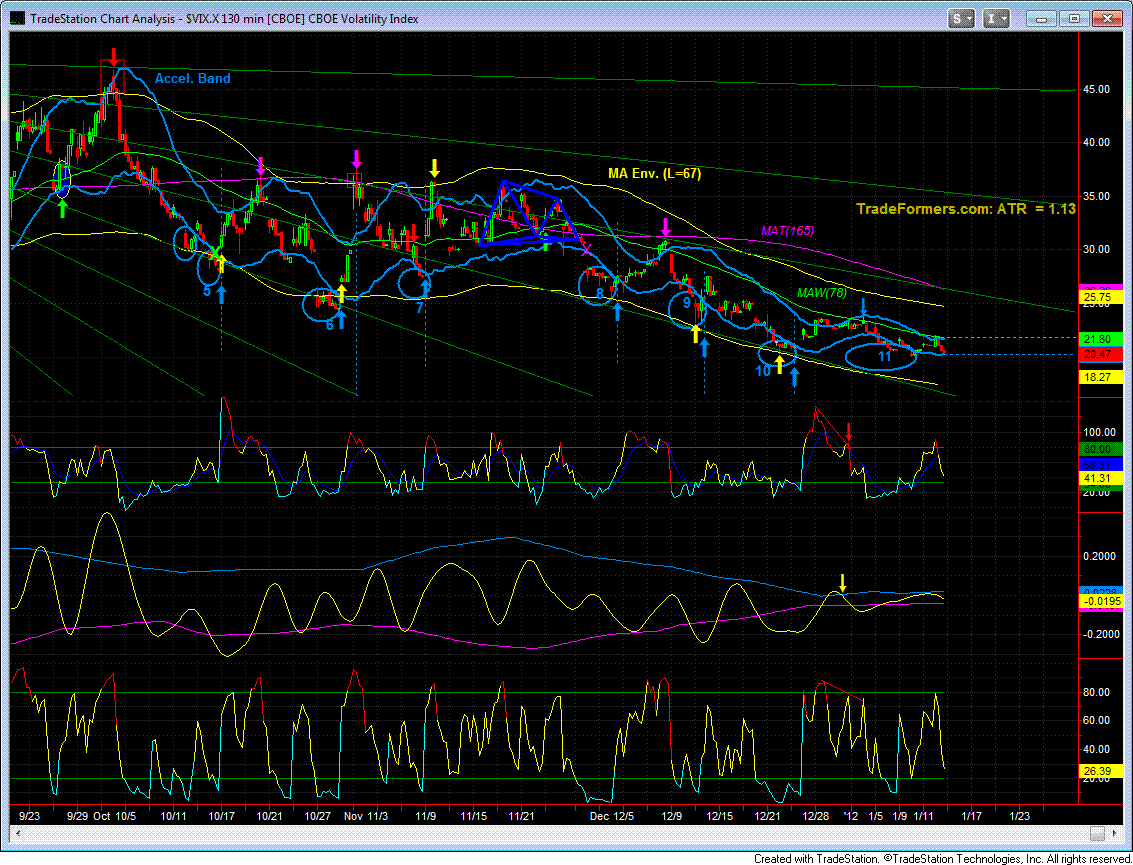The height and width of the screenshot is (865, 1133).
Task: Select the 'MAT(165)' magenta label
Action: pyautogui.click(x=788, y=231)
